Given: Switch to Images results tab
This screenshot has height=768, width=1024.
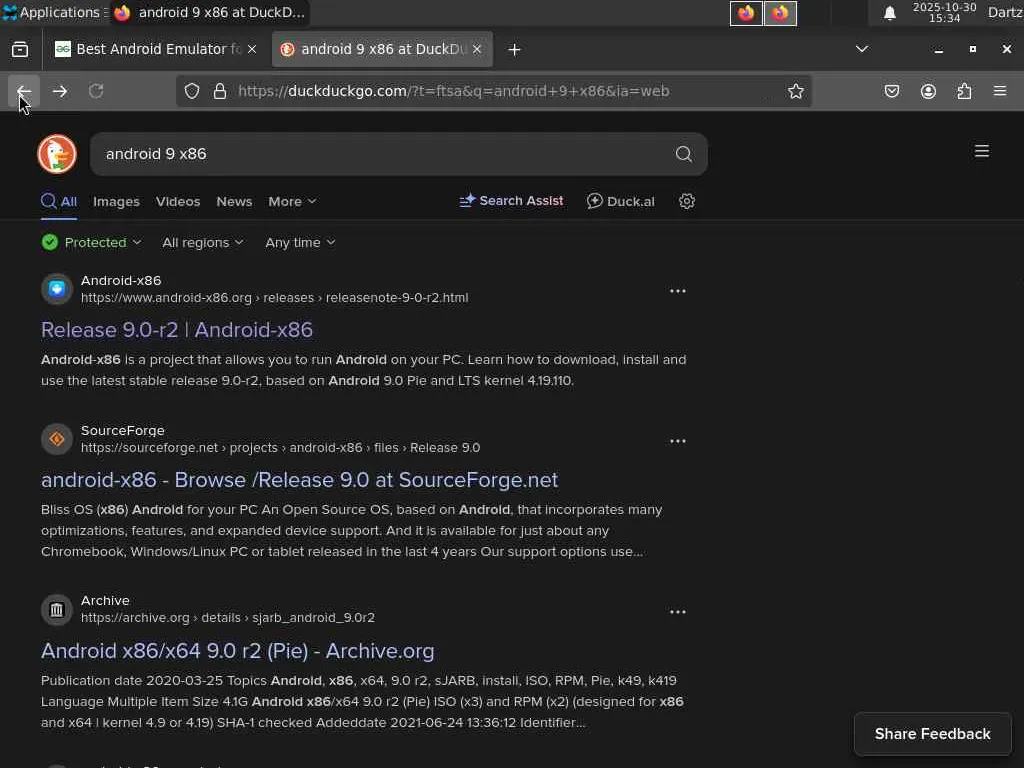Looking at the screenshot, I should [x=116, y=202].
